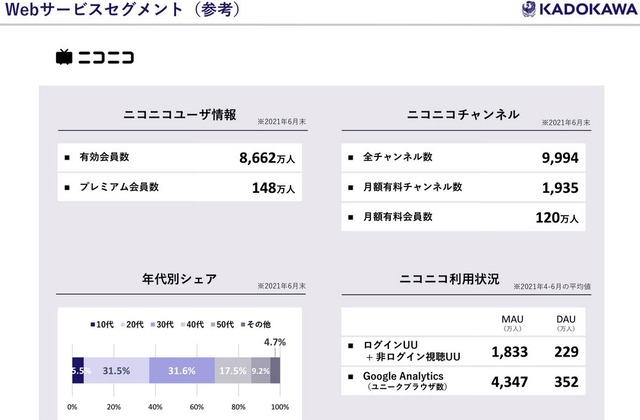Select the heading 'ニコニコユーザ情報'
The height and width of the screenshot is (420, 640).
180,114
